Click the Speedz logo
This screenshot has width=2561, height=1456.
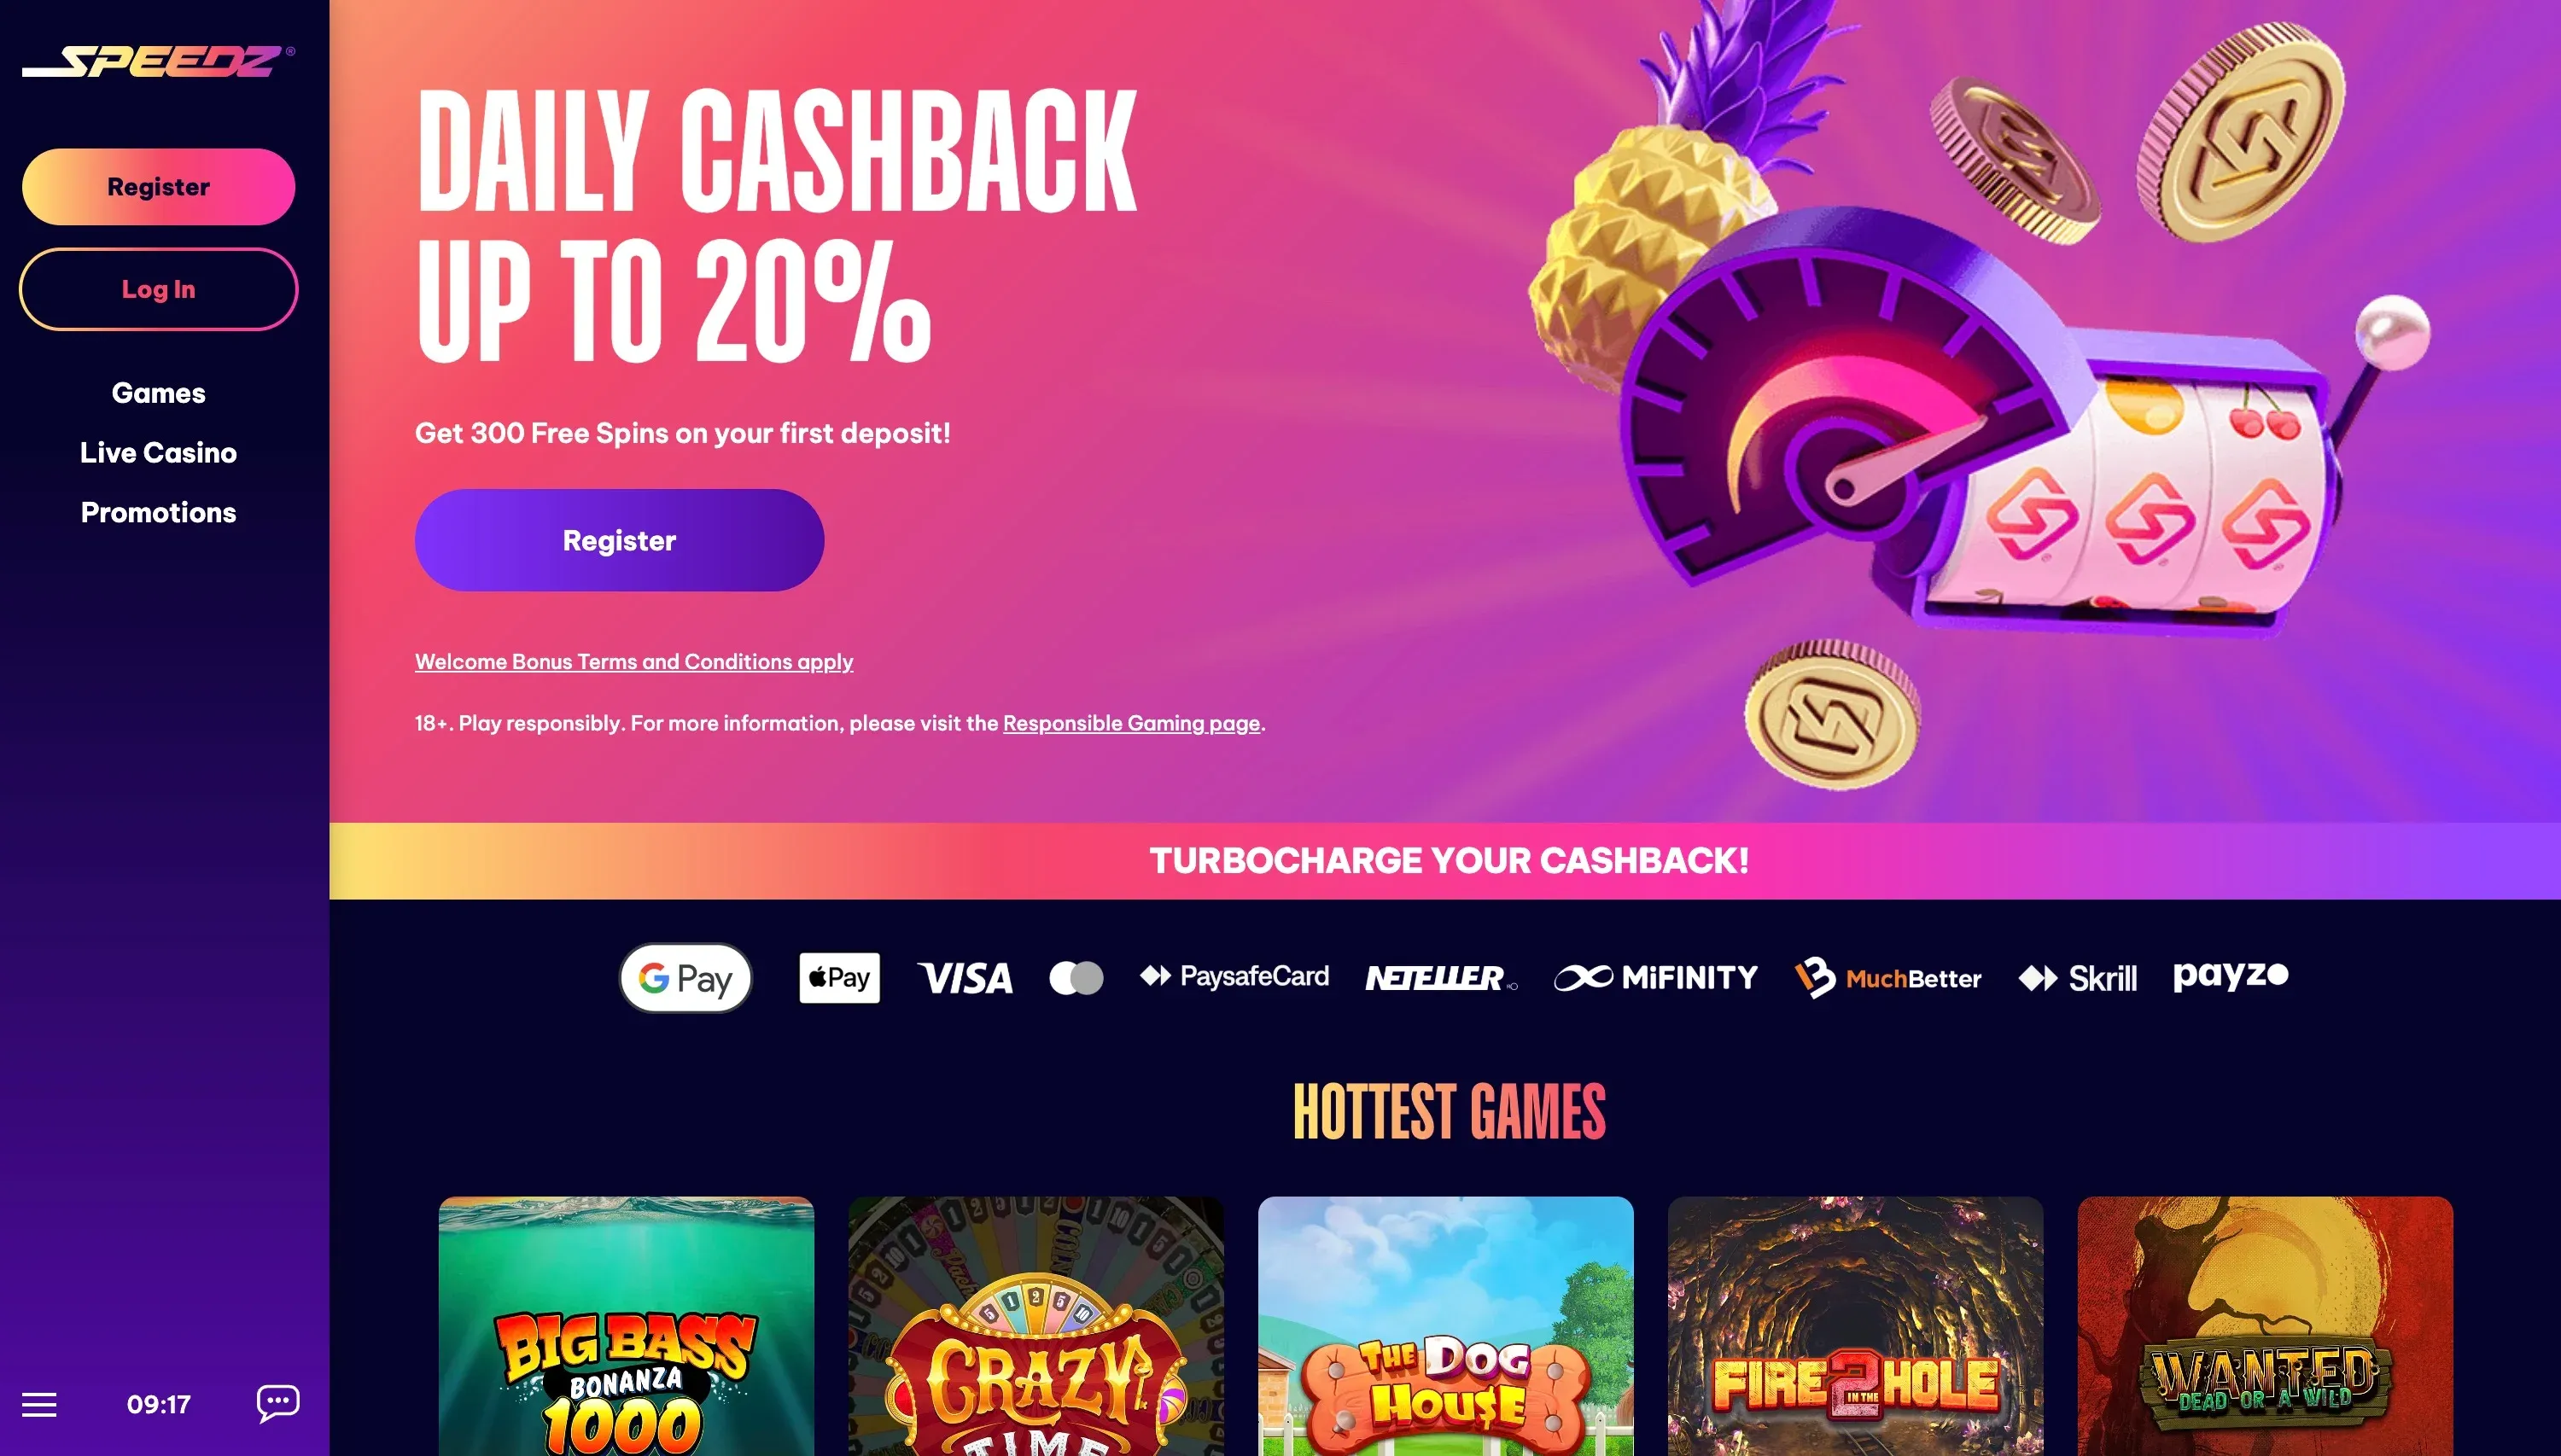[x=158, y=62]
